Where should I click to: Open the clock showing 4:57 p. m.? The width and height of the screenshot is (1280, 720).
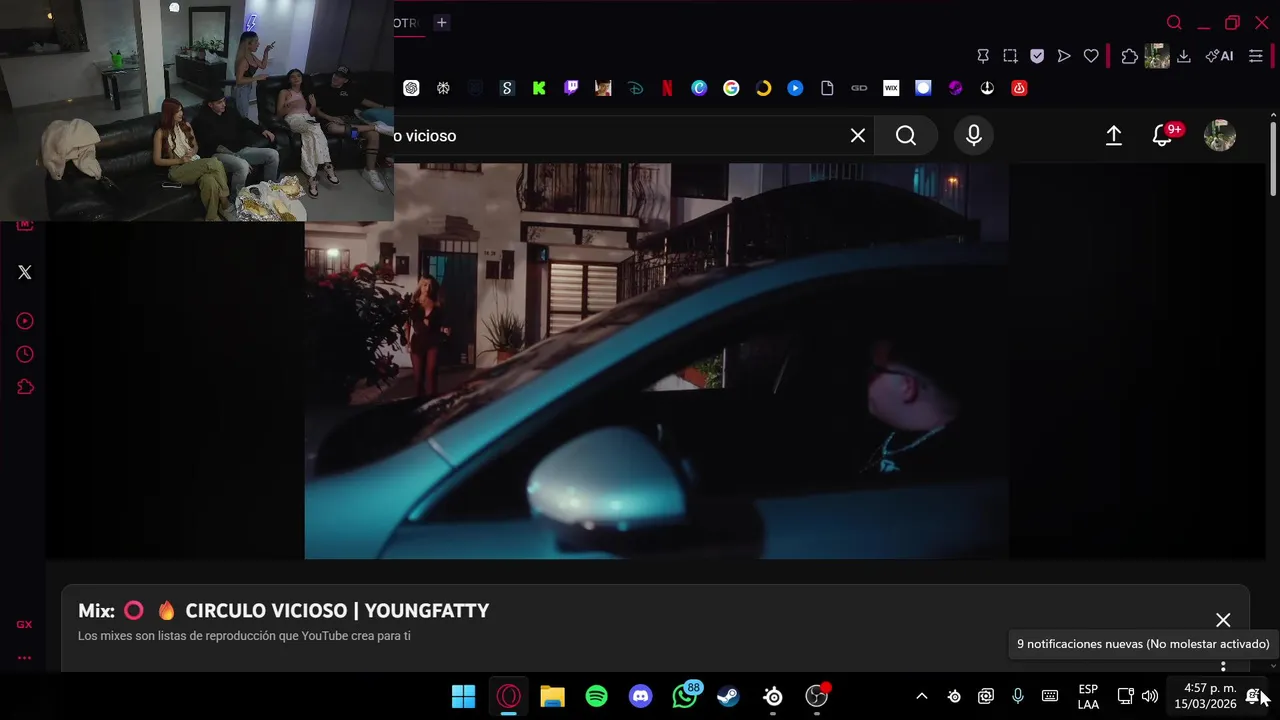pyautogui.click(x=1205, y=696)
